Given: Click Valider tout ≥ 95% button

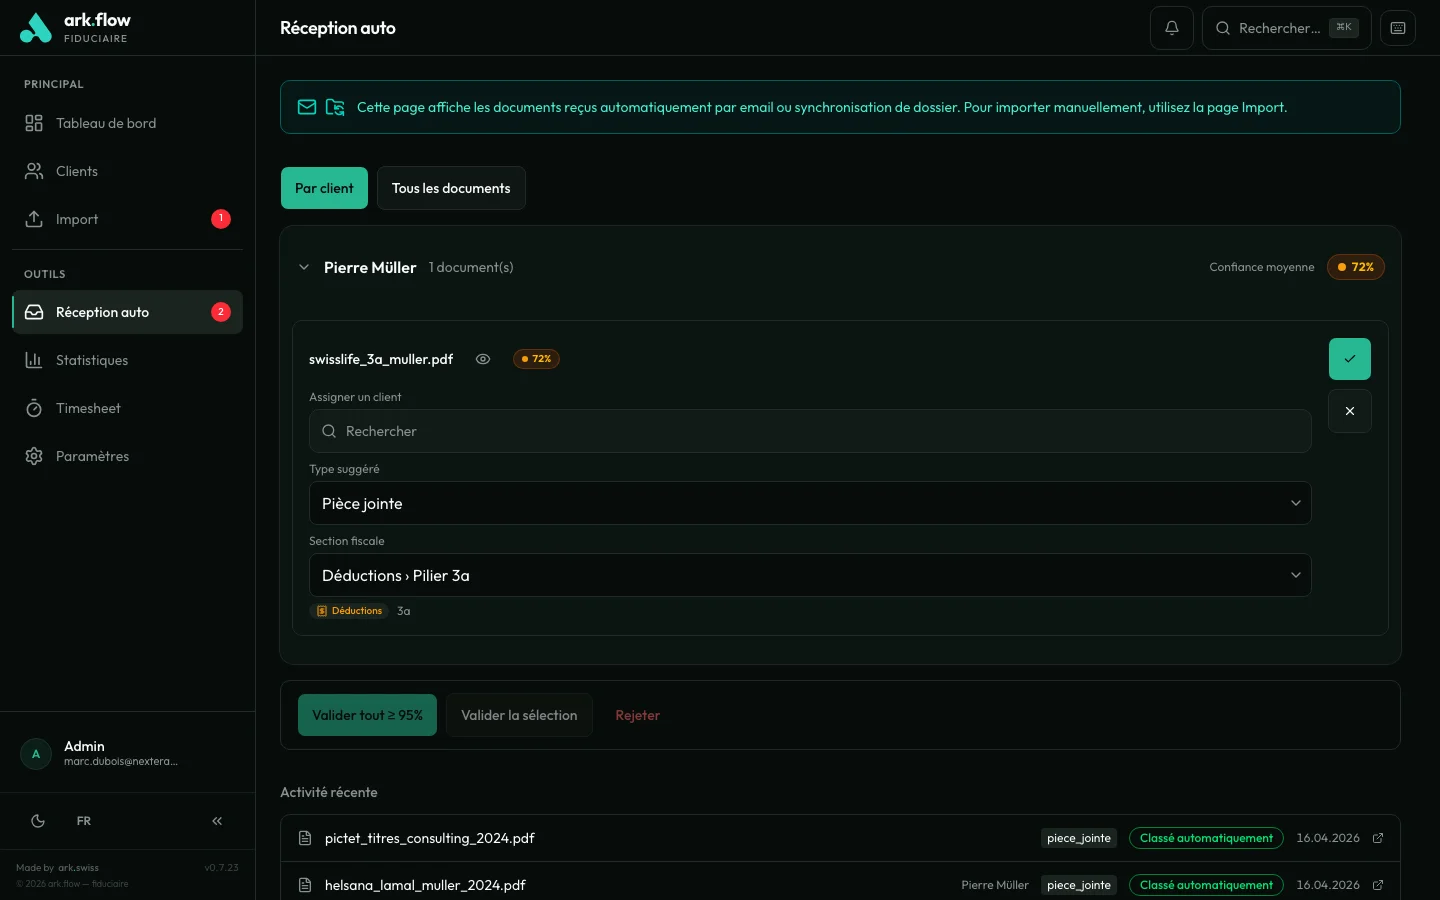Looking at the screenshot, I should click(367, 715).
